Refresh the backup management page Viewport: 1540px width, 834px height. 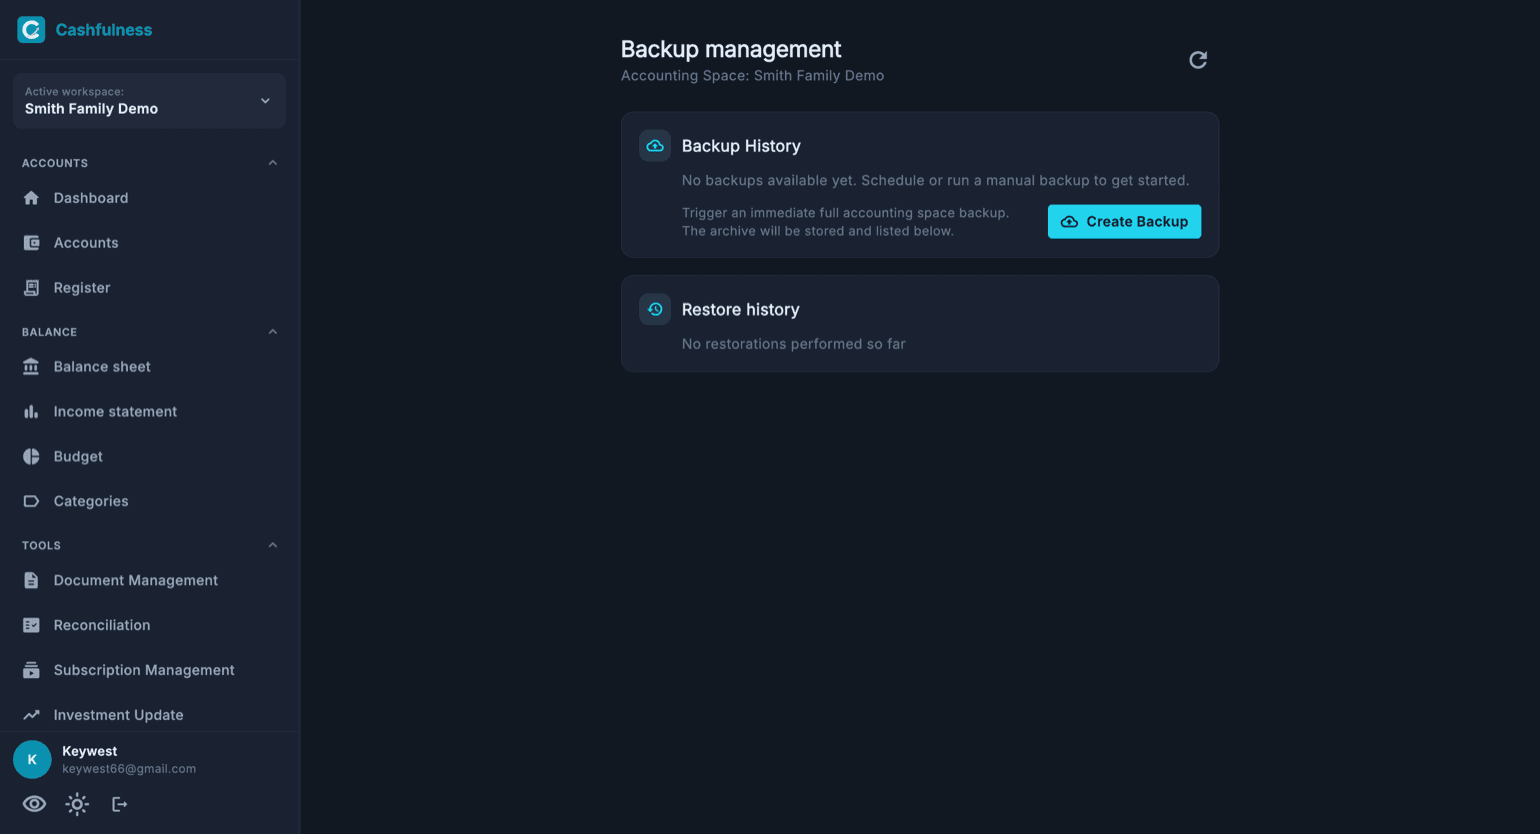coord(1198,60)
